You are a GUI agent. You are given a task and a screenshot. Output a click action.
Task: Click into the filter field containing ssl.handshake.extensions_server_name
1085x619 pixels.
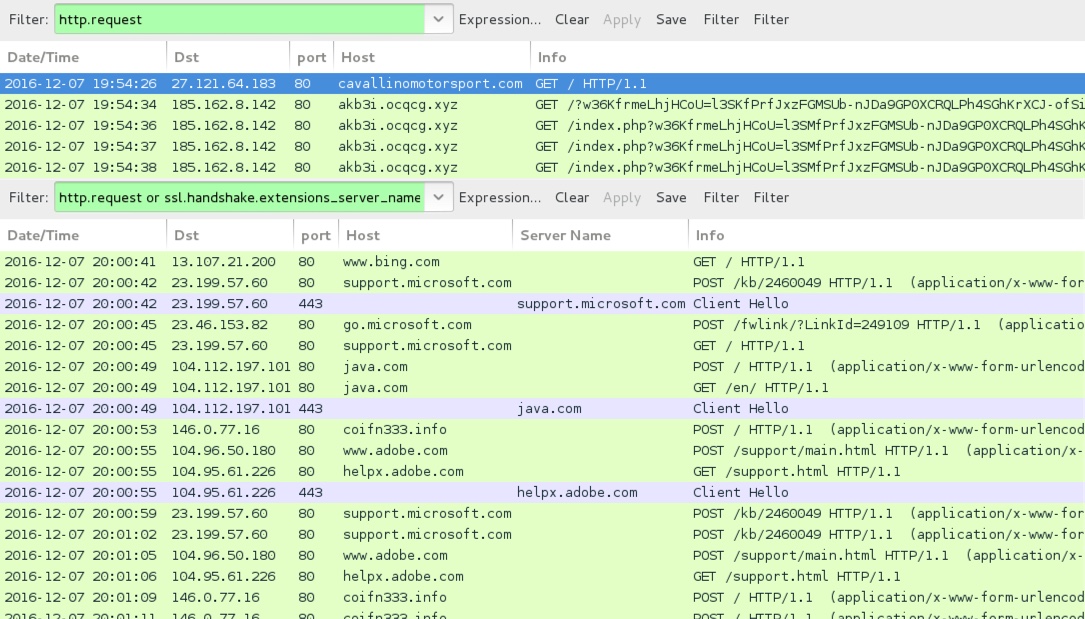239,198
